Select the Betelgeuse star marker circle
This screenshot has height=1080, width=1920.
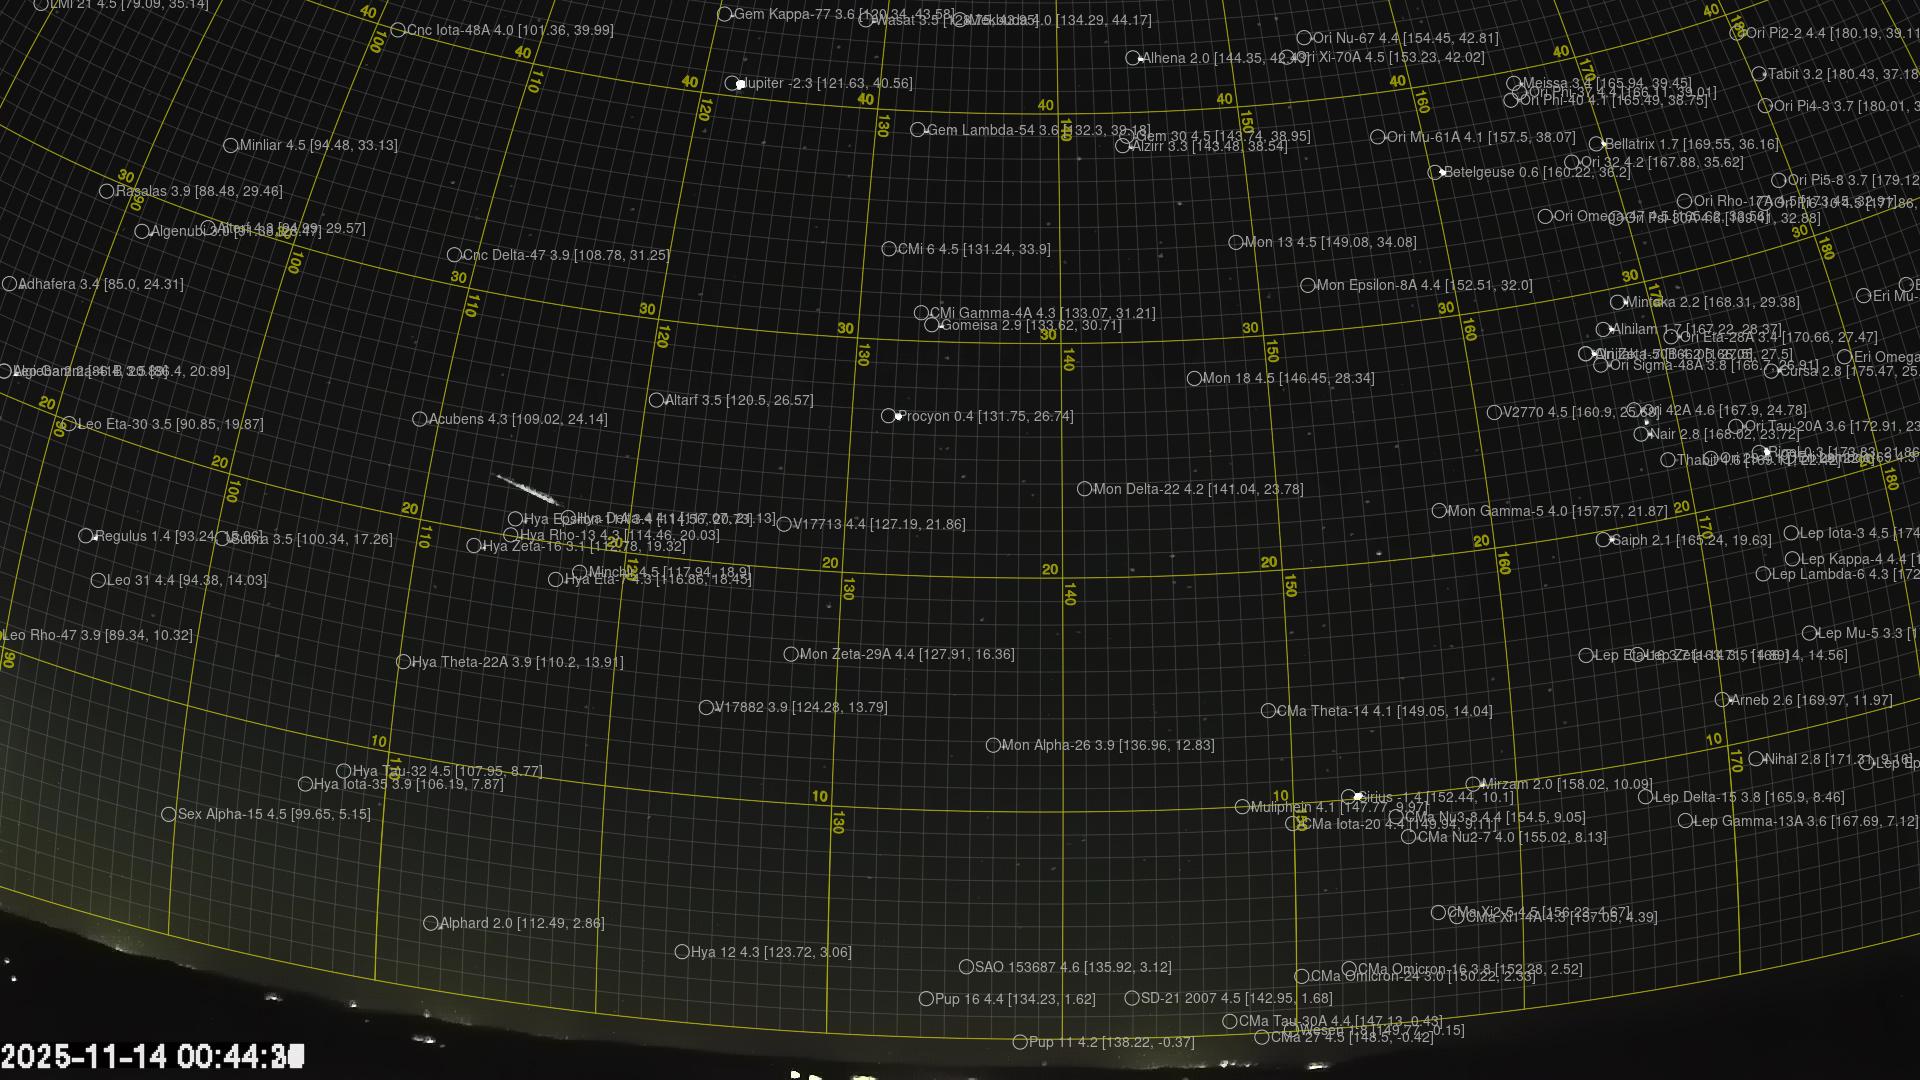coord(1434,172)
